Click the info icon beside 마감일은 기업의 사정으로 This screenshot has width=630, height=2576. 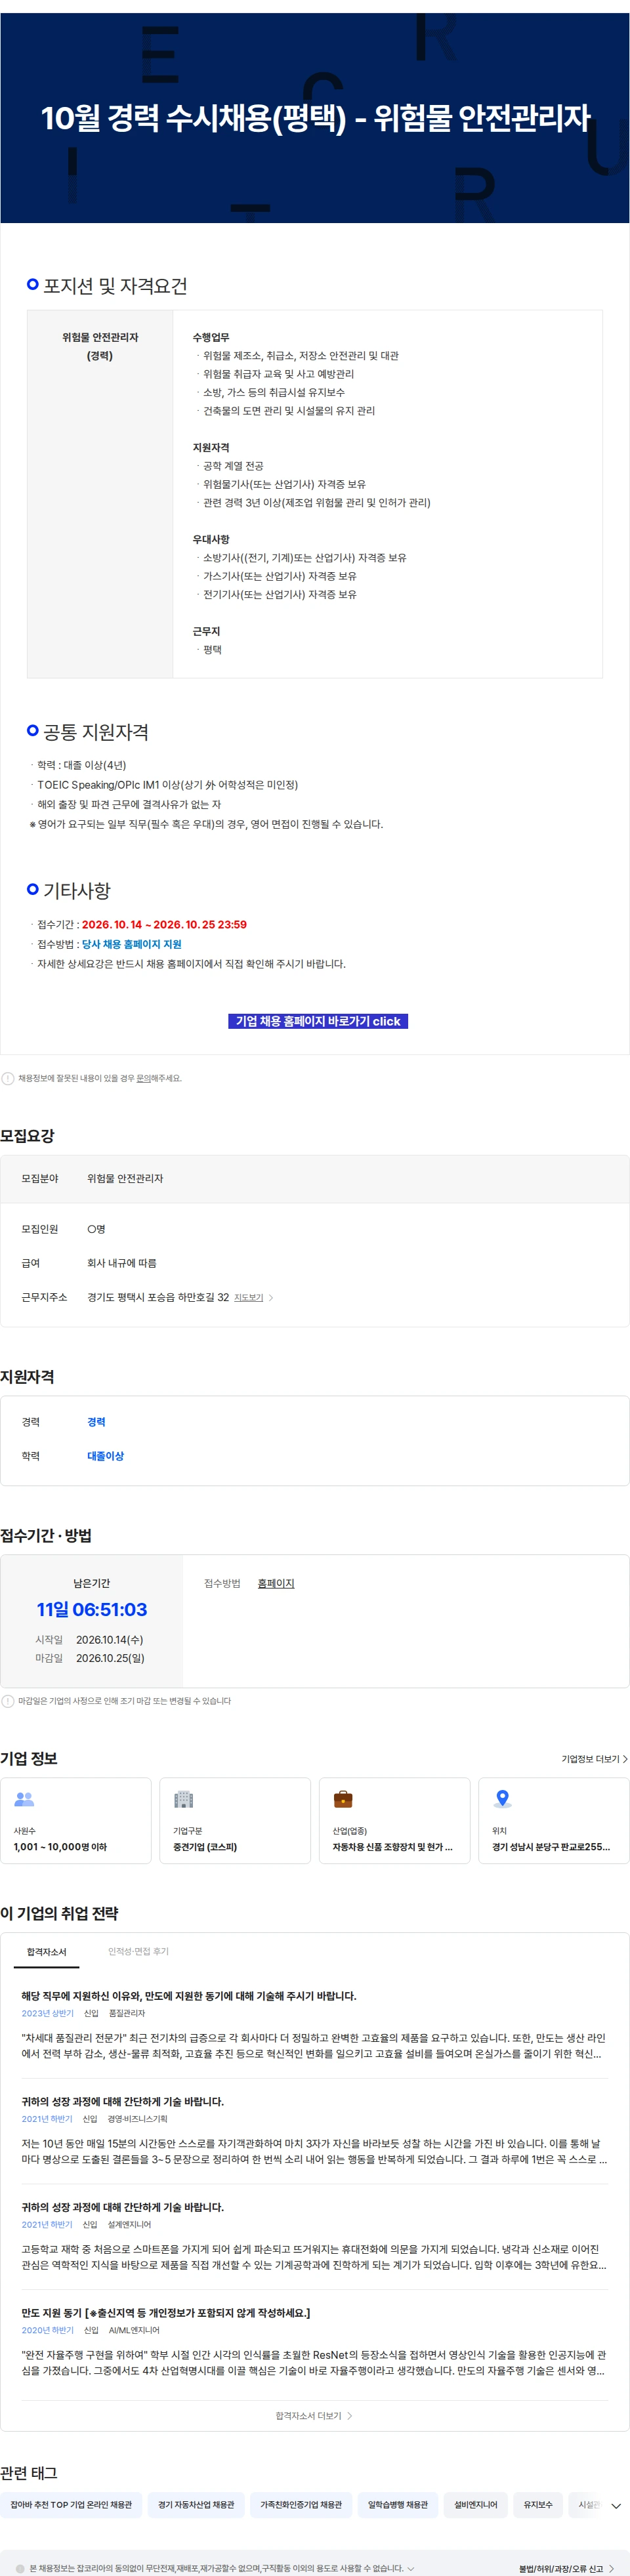click(8, 1701)
